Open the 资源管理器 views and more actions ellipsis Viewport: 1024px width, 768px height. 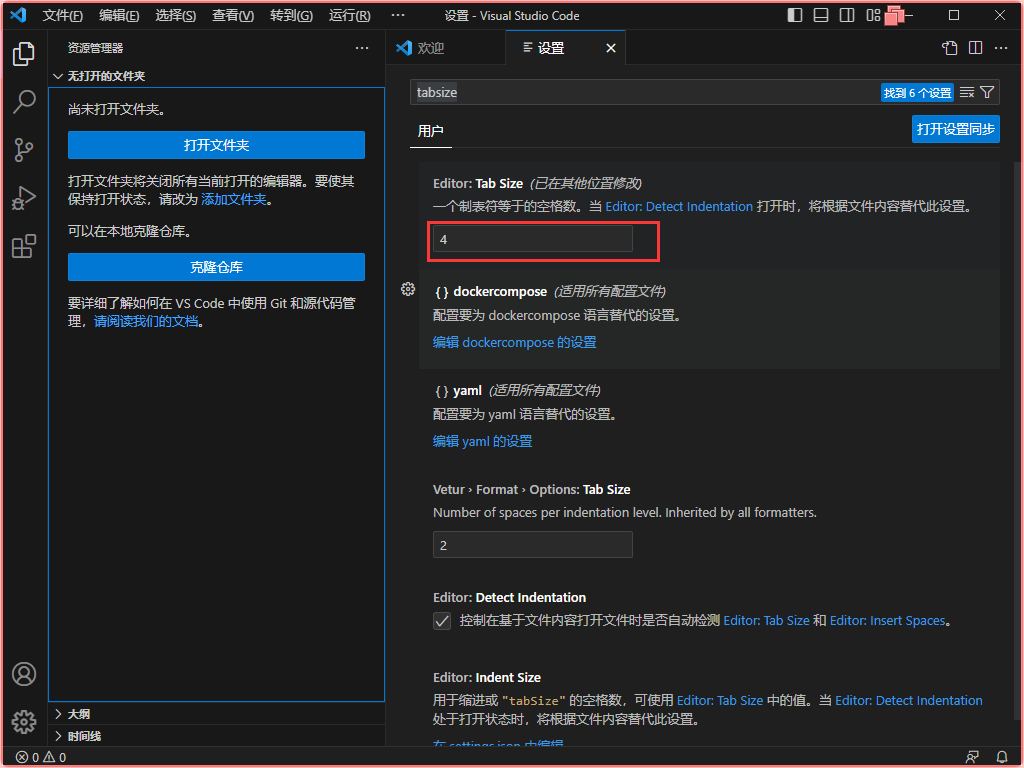tap(362, 48)
